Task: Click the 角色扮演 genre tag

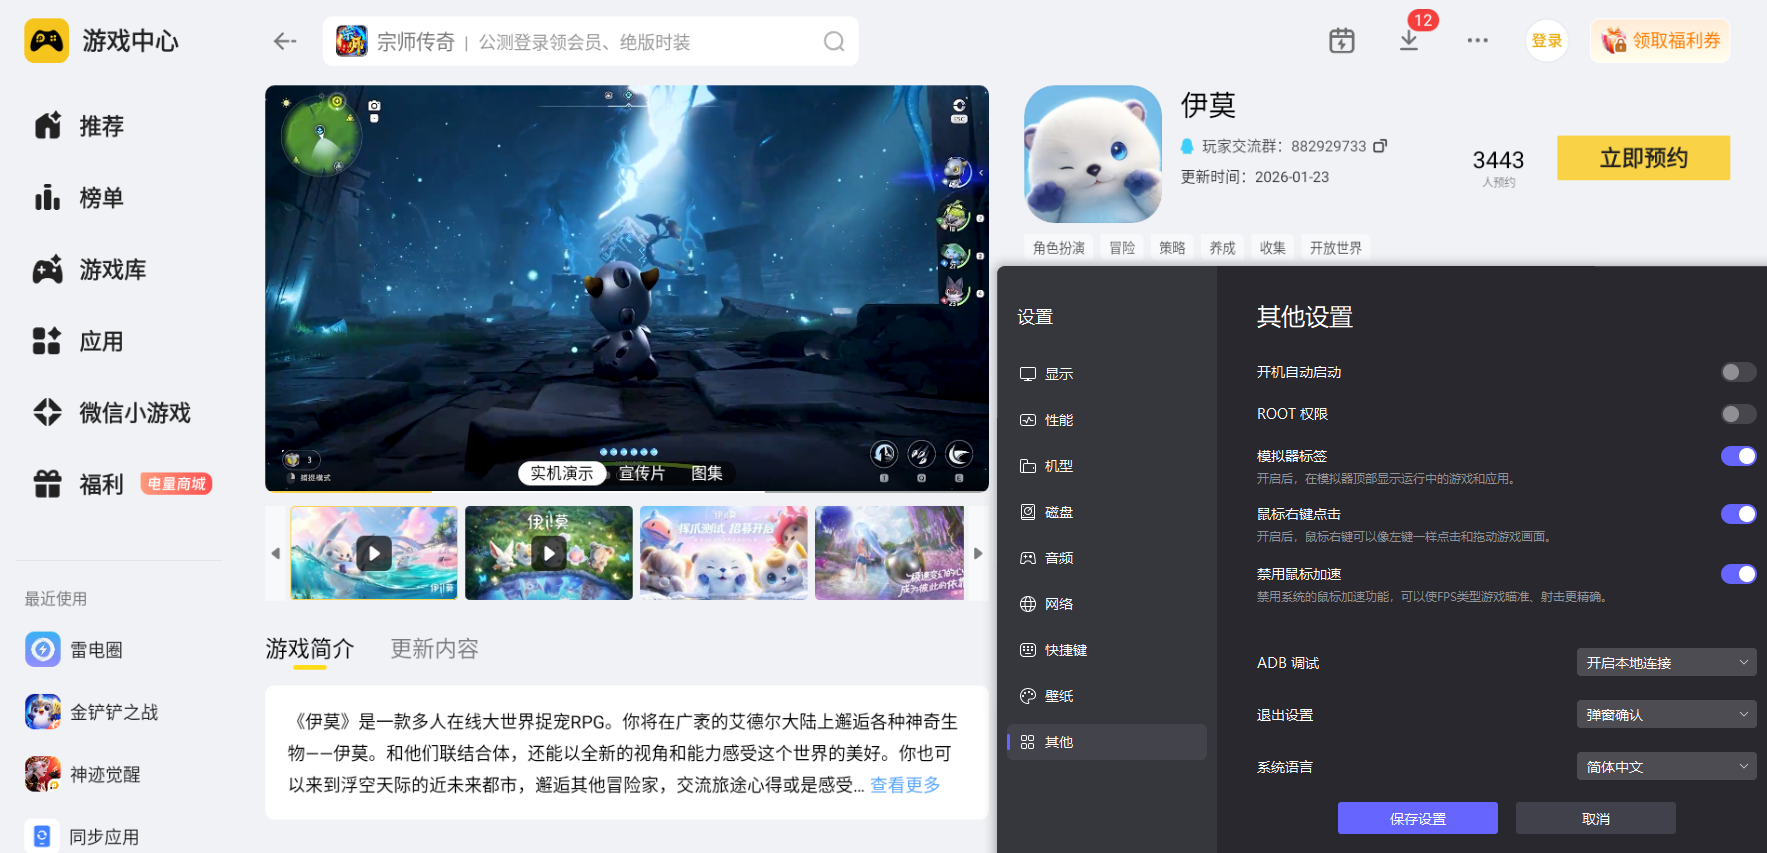Action: pyautogui.click(x=1059, y=248)
